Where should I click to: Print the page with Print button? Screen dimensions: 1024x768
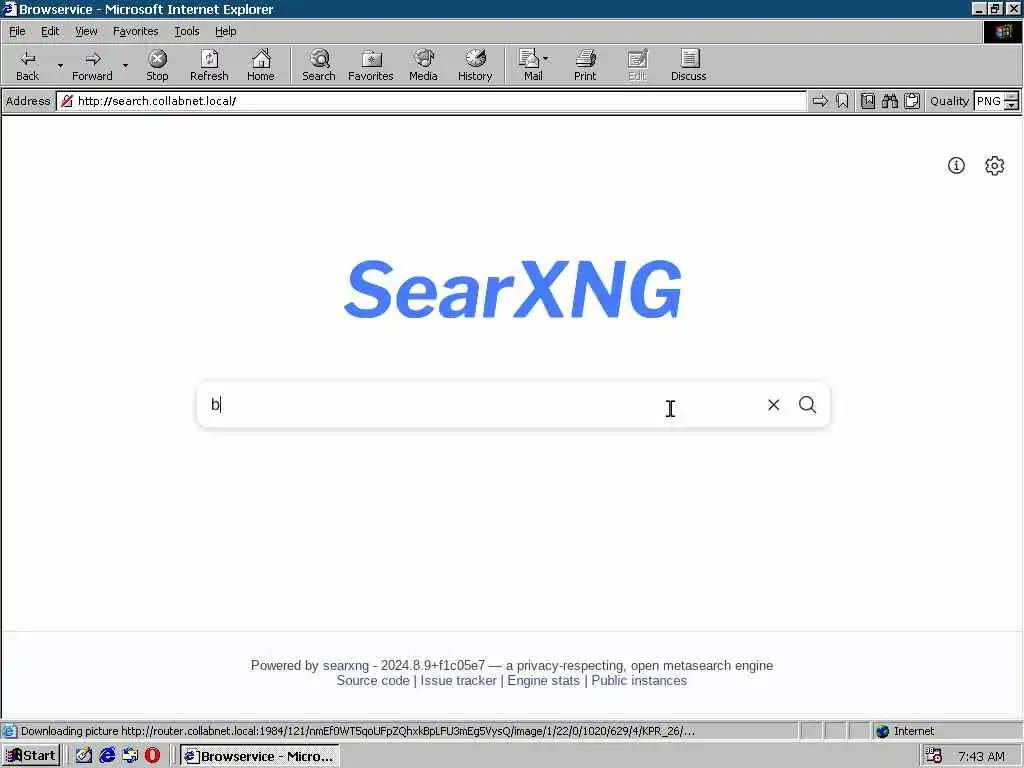click(585, 65)
